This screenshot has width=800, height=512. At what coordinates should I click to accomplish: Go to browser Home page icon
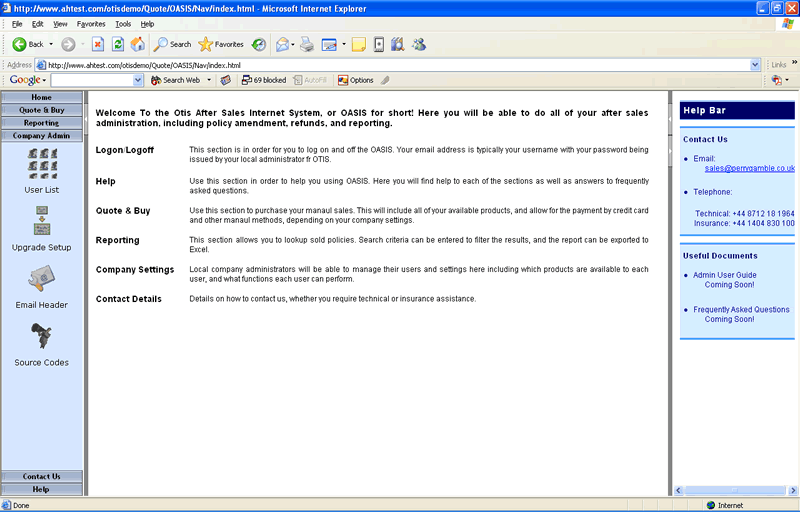[x=138, y=44]
